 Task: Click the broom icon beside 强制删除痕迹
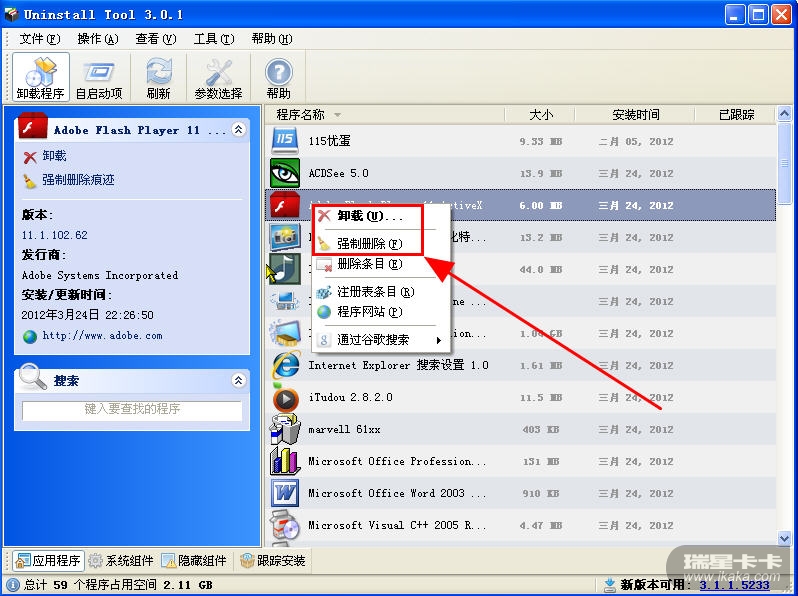click(30, 181)
